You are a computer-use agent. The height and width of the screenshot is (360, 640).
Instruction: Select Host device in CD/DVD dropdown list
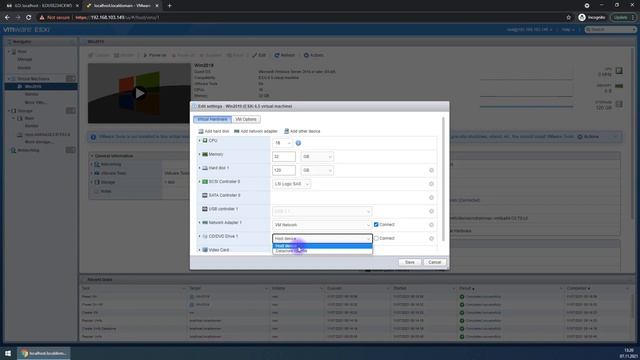[x=322, y=246]
